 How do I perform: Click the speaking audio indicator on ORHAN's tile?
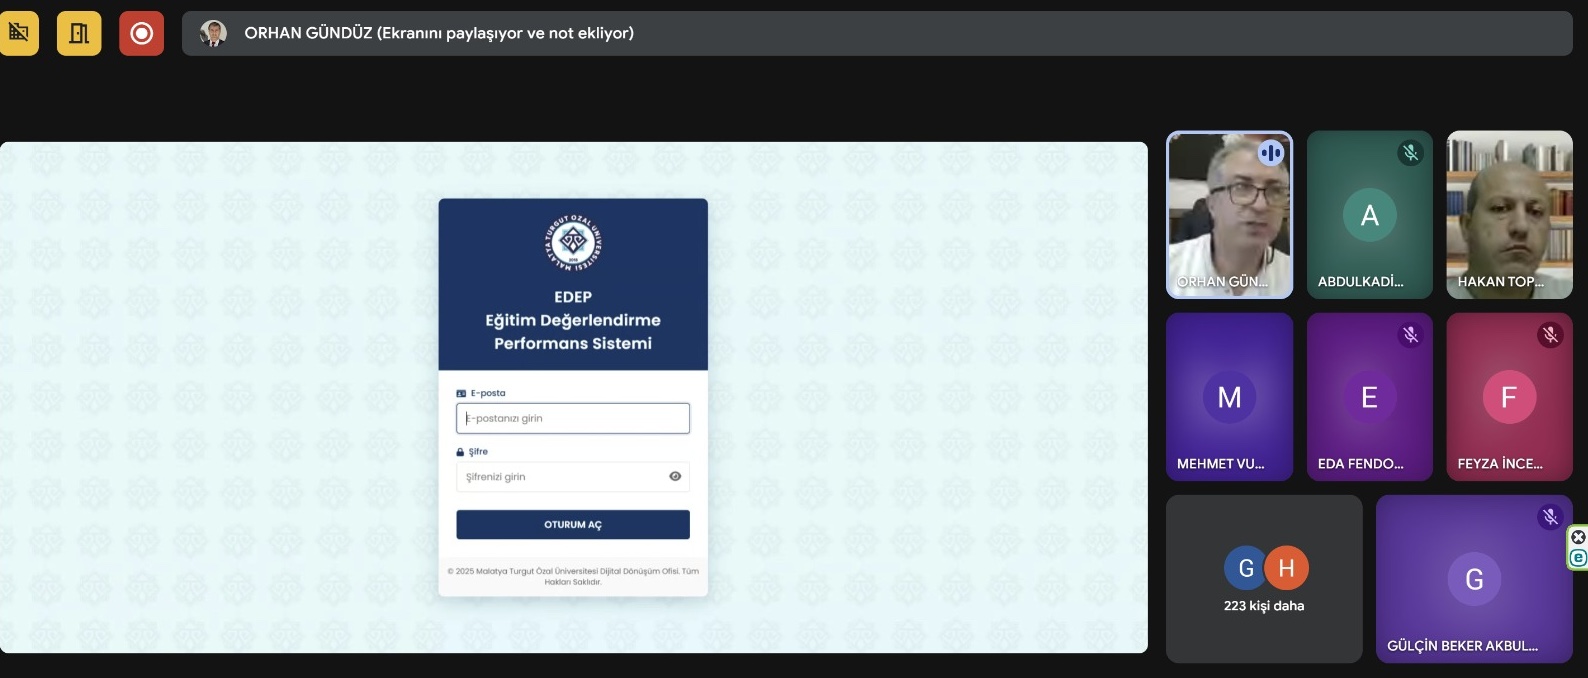1271,153
